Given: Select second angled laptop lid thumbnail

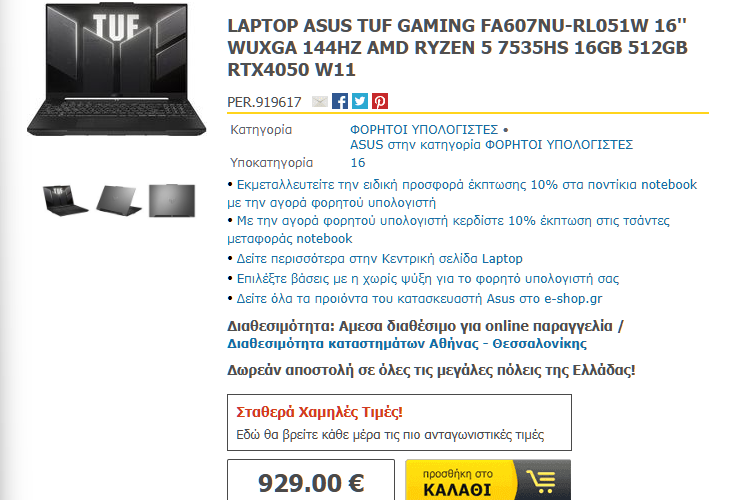Looking at the screenshot, I should (119, 200).
